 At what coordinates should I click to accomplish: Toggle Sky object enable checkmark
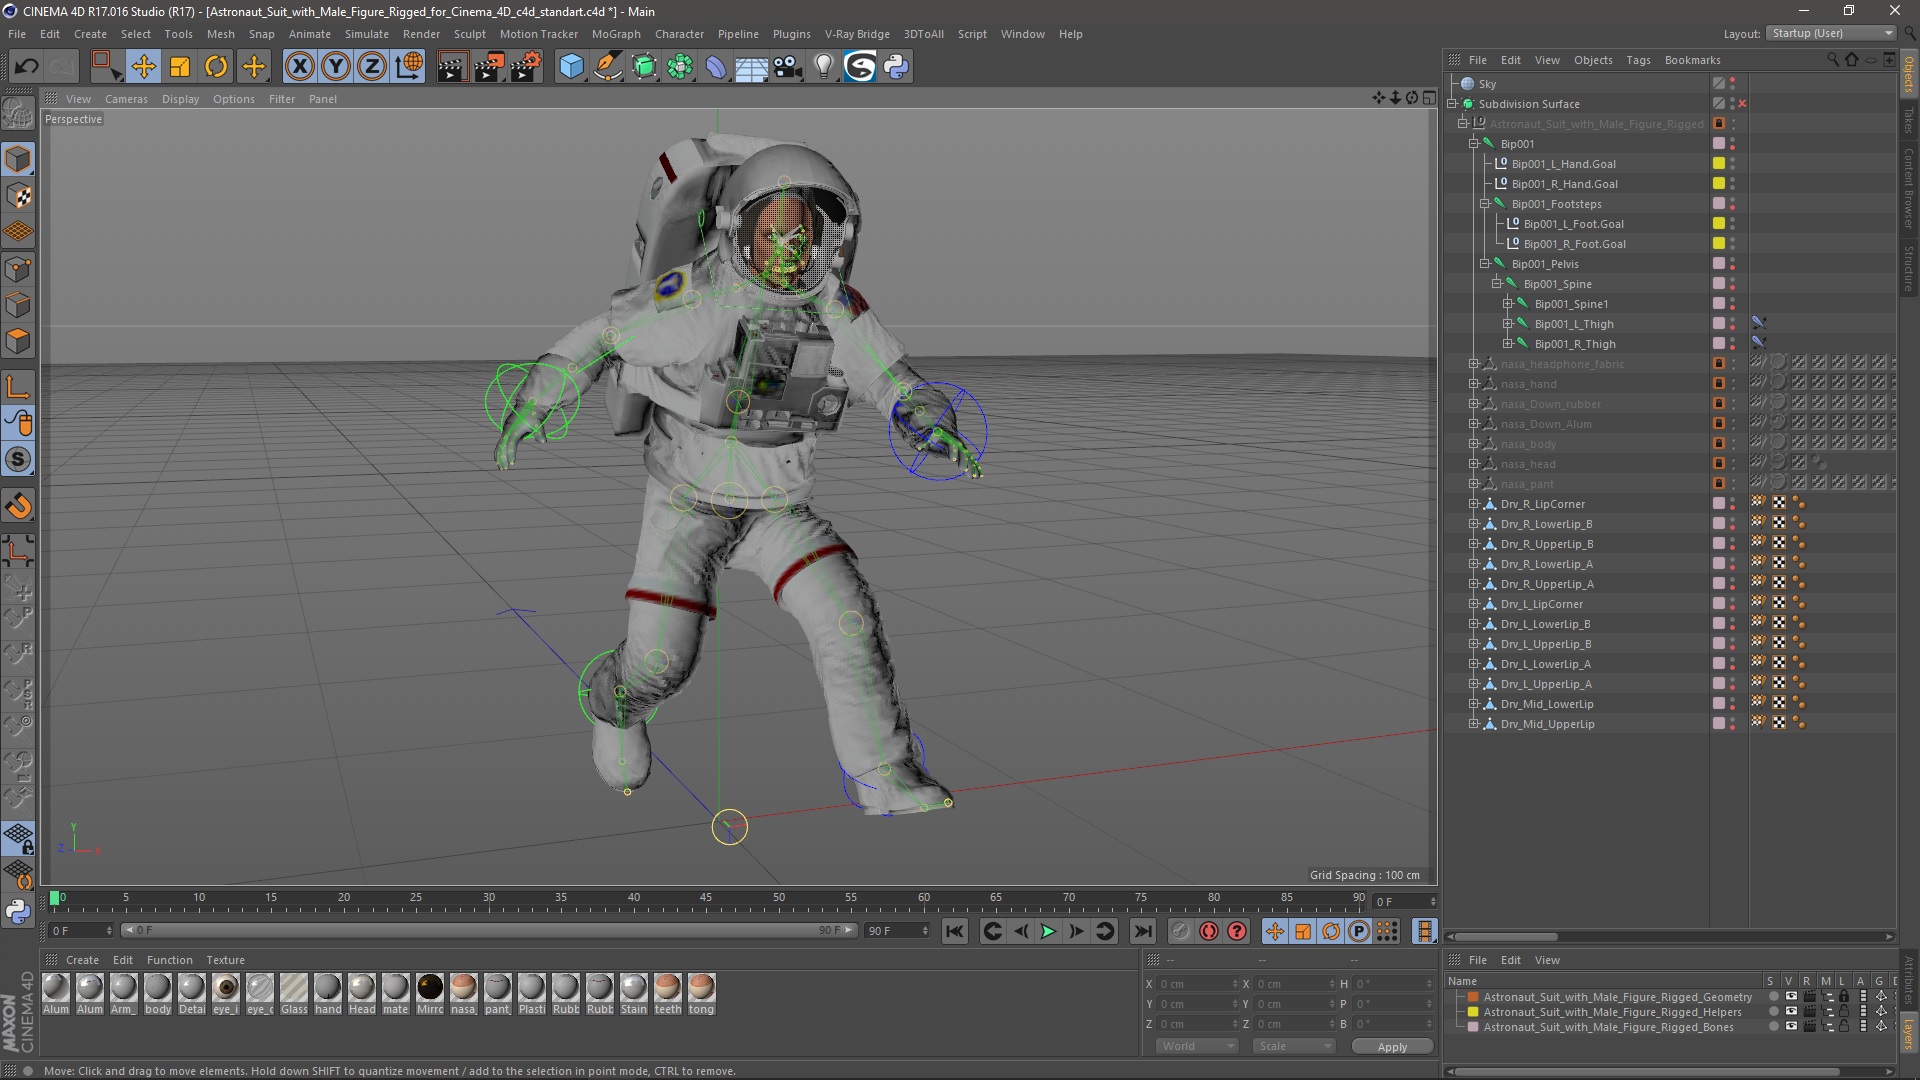[x=1719, y=84]
